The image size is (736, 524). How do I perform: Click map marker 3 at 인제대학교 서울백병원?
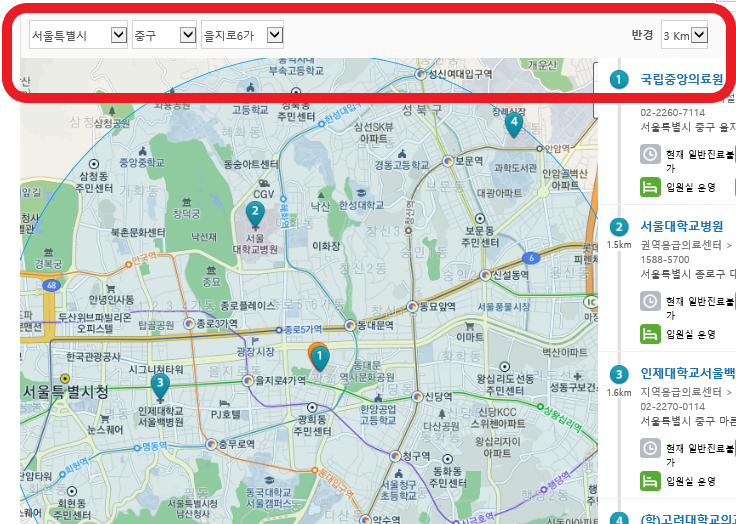[160, 386]
